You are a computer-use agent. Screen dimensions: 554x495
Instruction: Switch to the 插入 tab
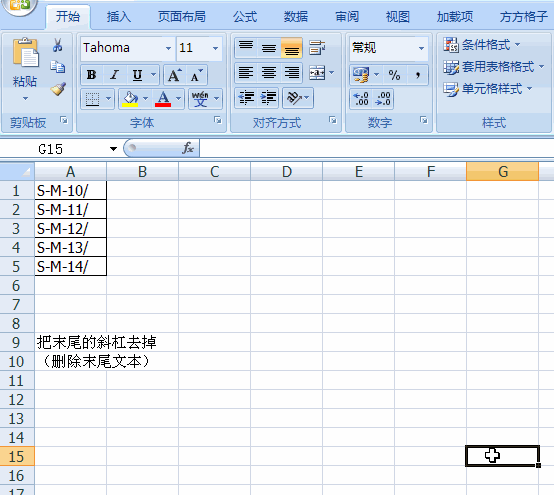pos(119,17)
